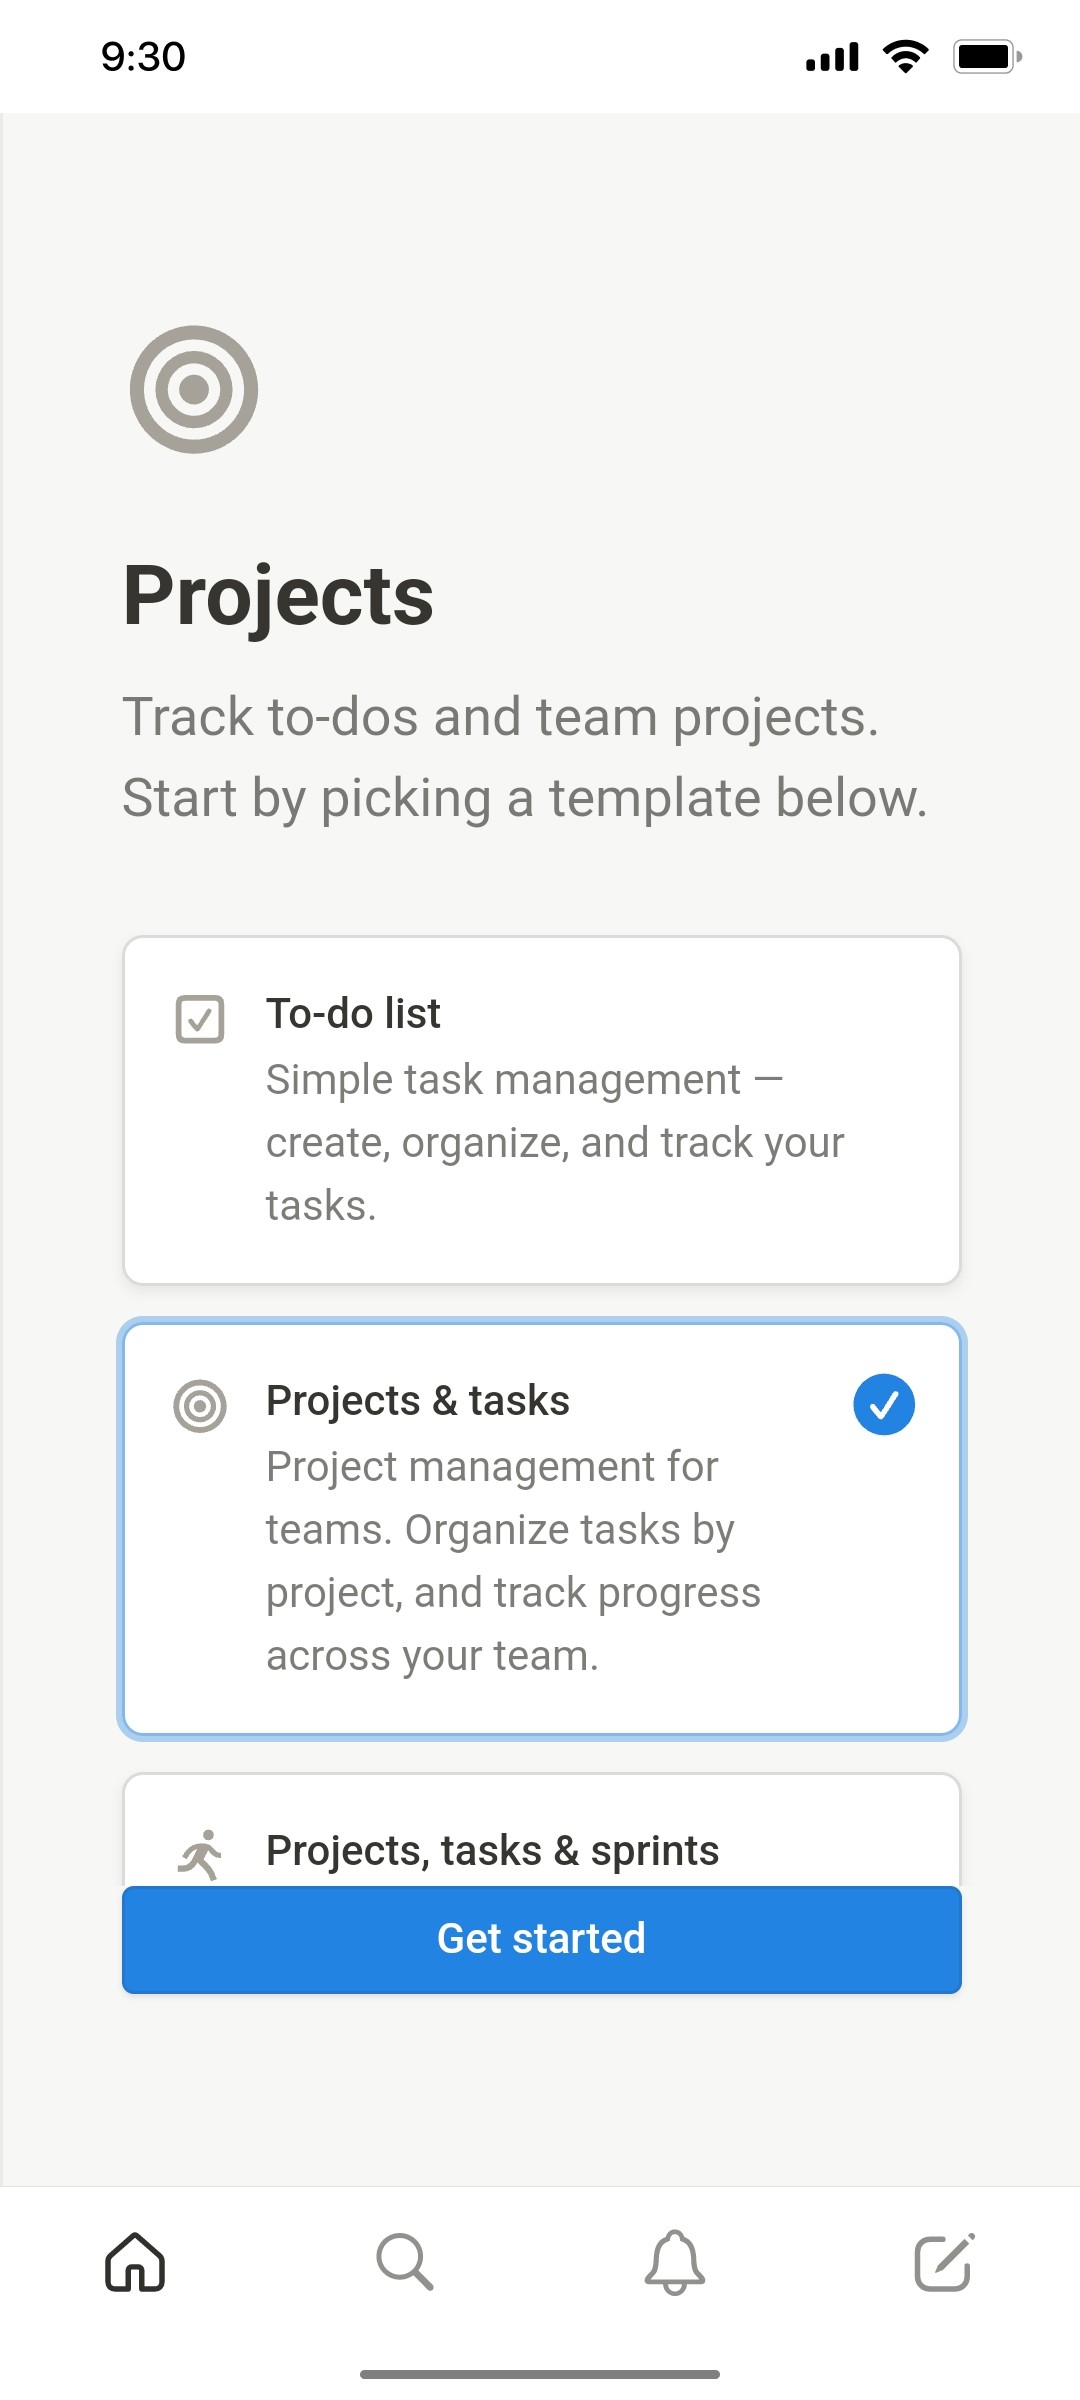The width and height of the screenshot is (1080, 2400).
Task: Open search from the bottom bar
Action: click(405, 2263)
